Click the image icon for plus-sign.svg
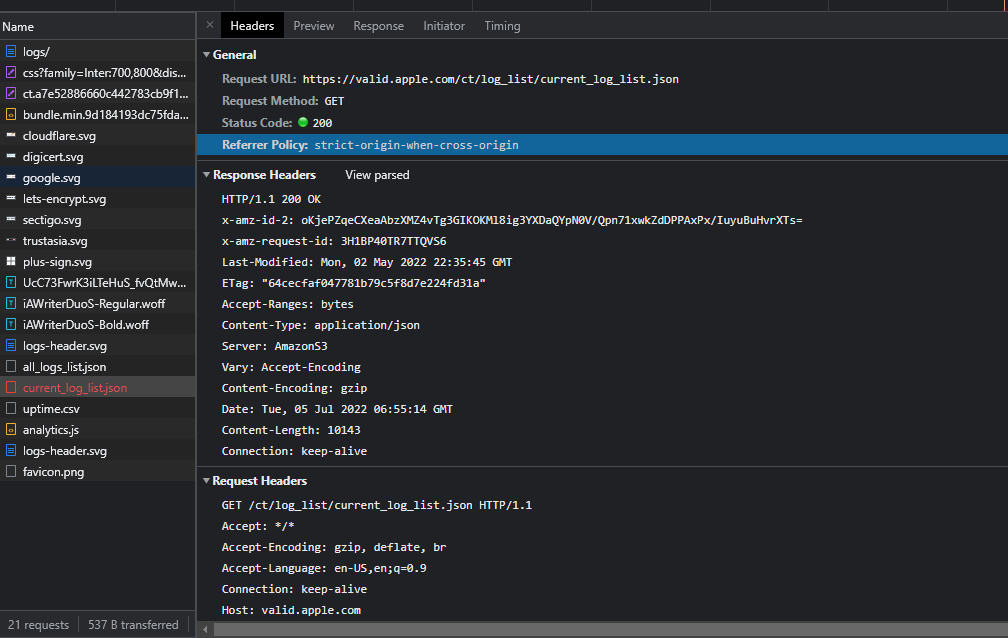Viewport: 1008px width, 638px height. pos(11,261)
